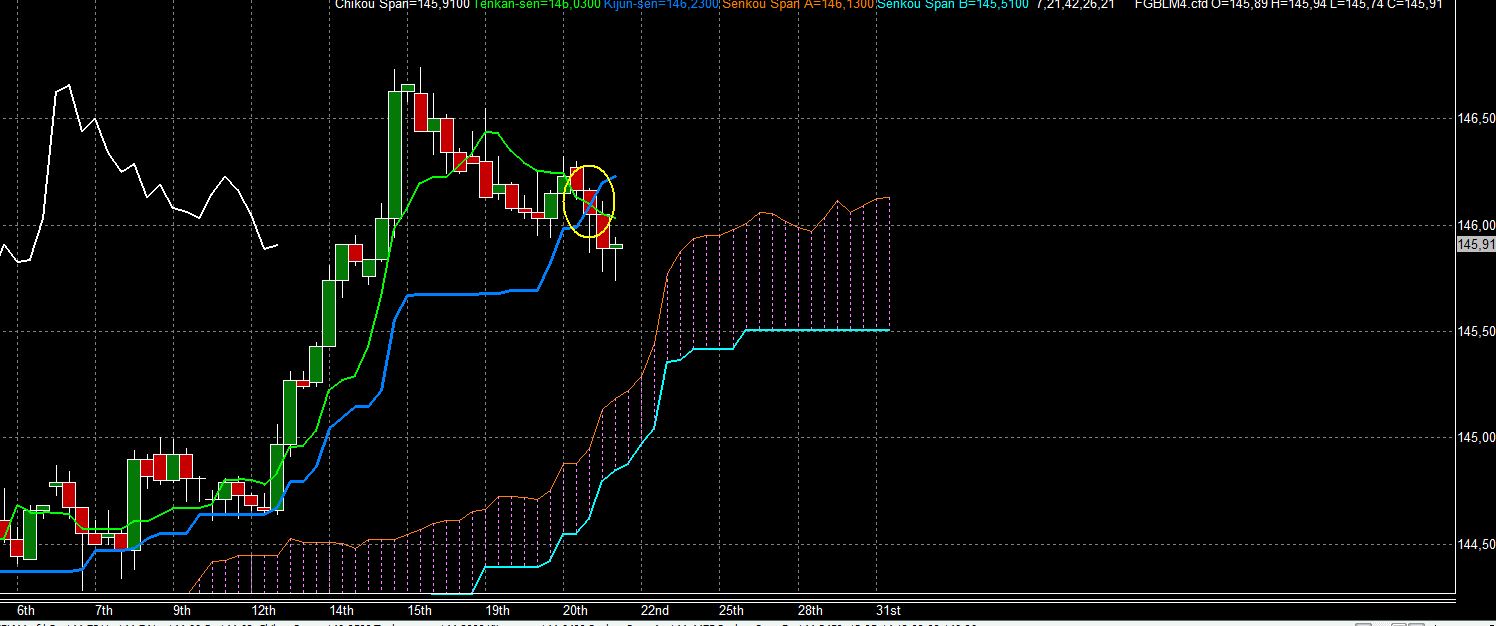Click the highlighted 145,91 current price tag
The image size is (1496, 626).
(x=1476, y=244)
